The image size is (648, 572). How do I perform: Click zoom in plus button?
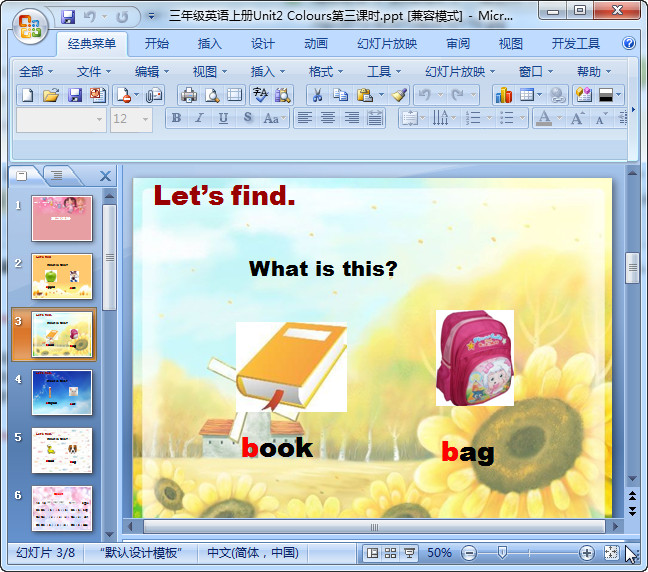tap(586, 553)
